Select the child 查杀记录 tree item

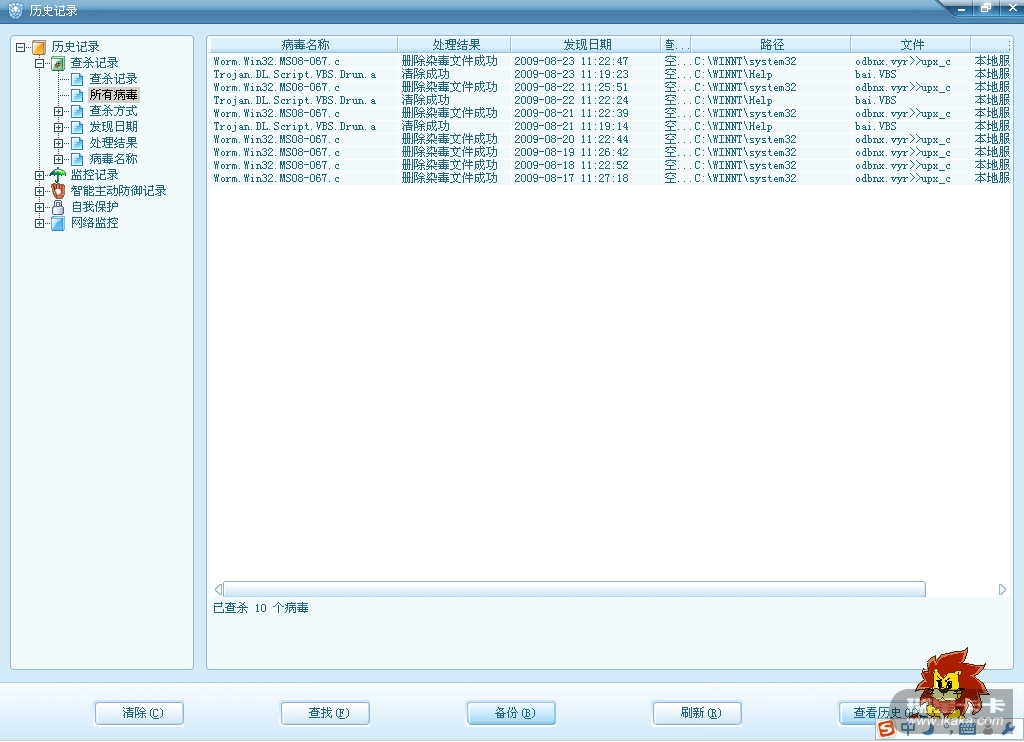[x=114, y=79]
